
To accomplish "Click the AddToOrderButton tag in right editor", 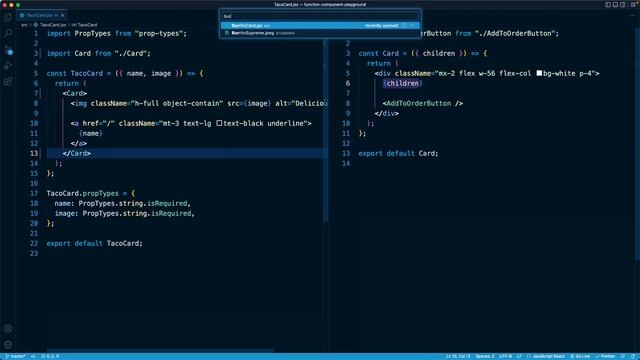I will click(x=423, y=103).
